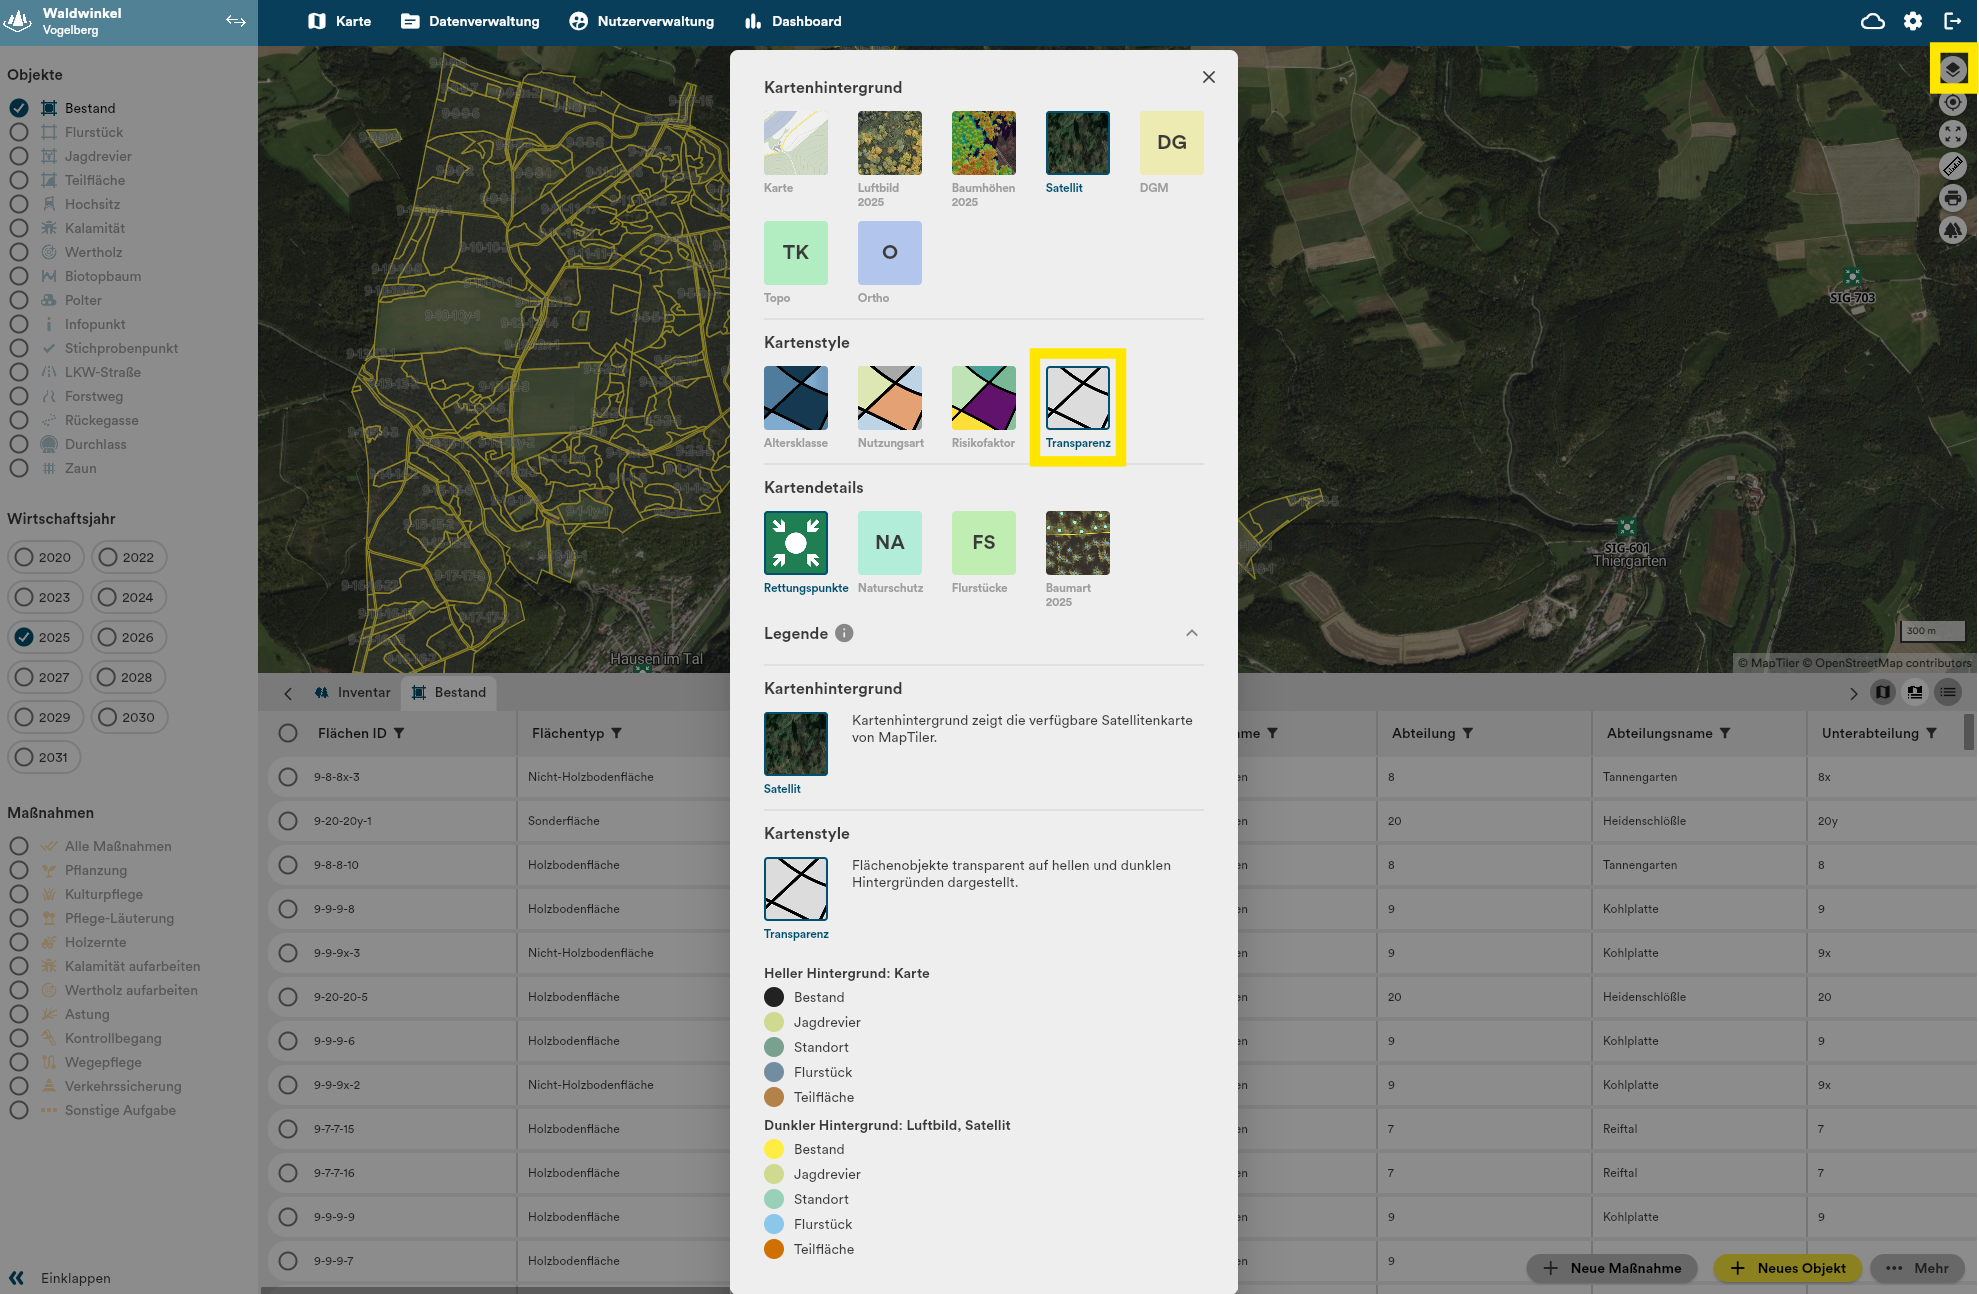
Task: Open the Abteilungsname column filter
Action: (1725, 733)
